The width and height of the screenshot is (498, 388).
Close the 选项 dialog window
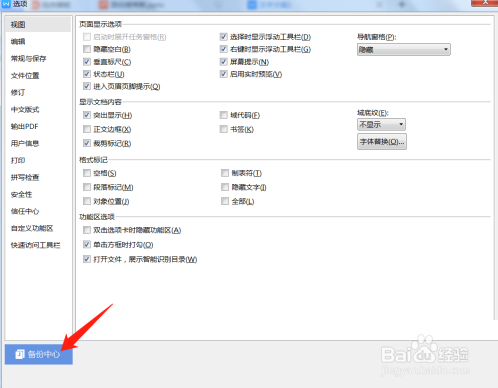point(485,3)
